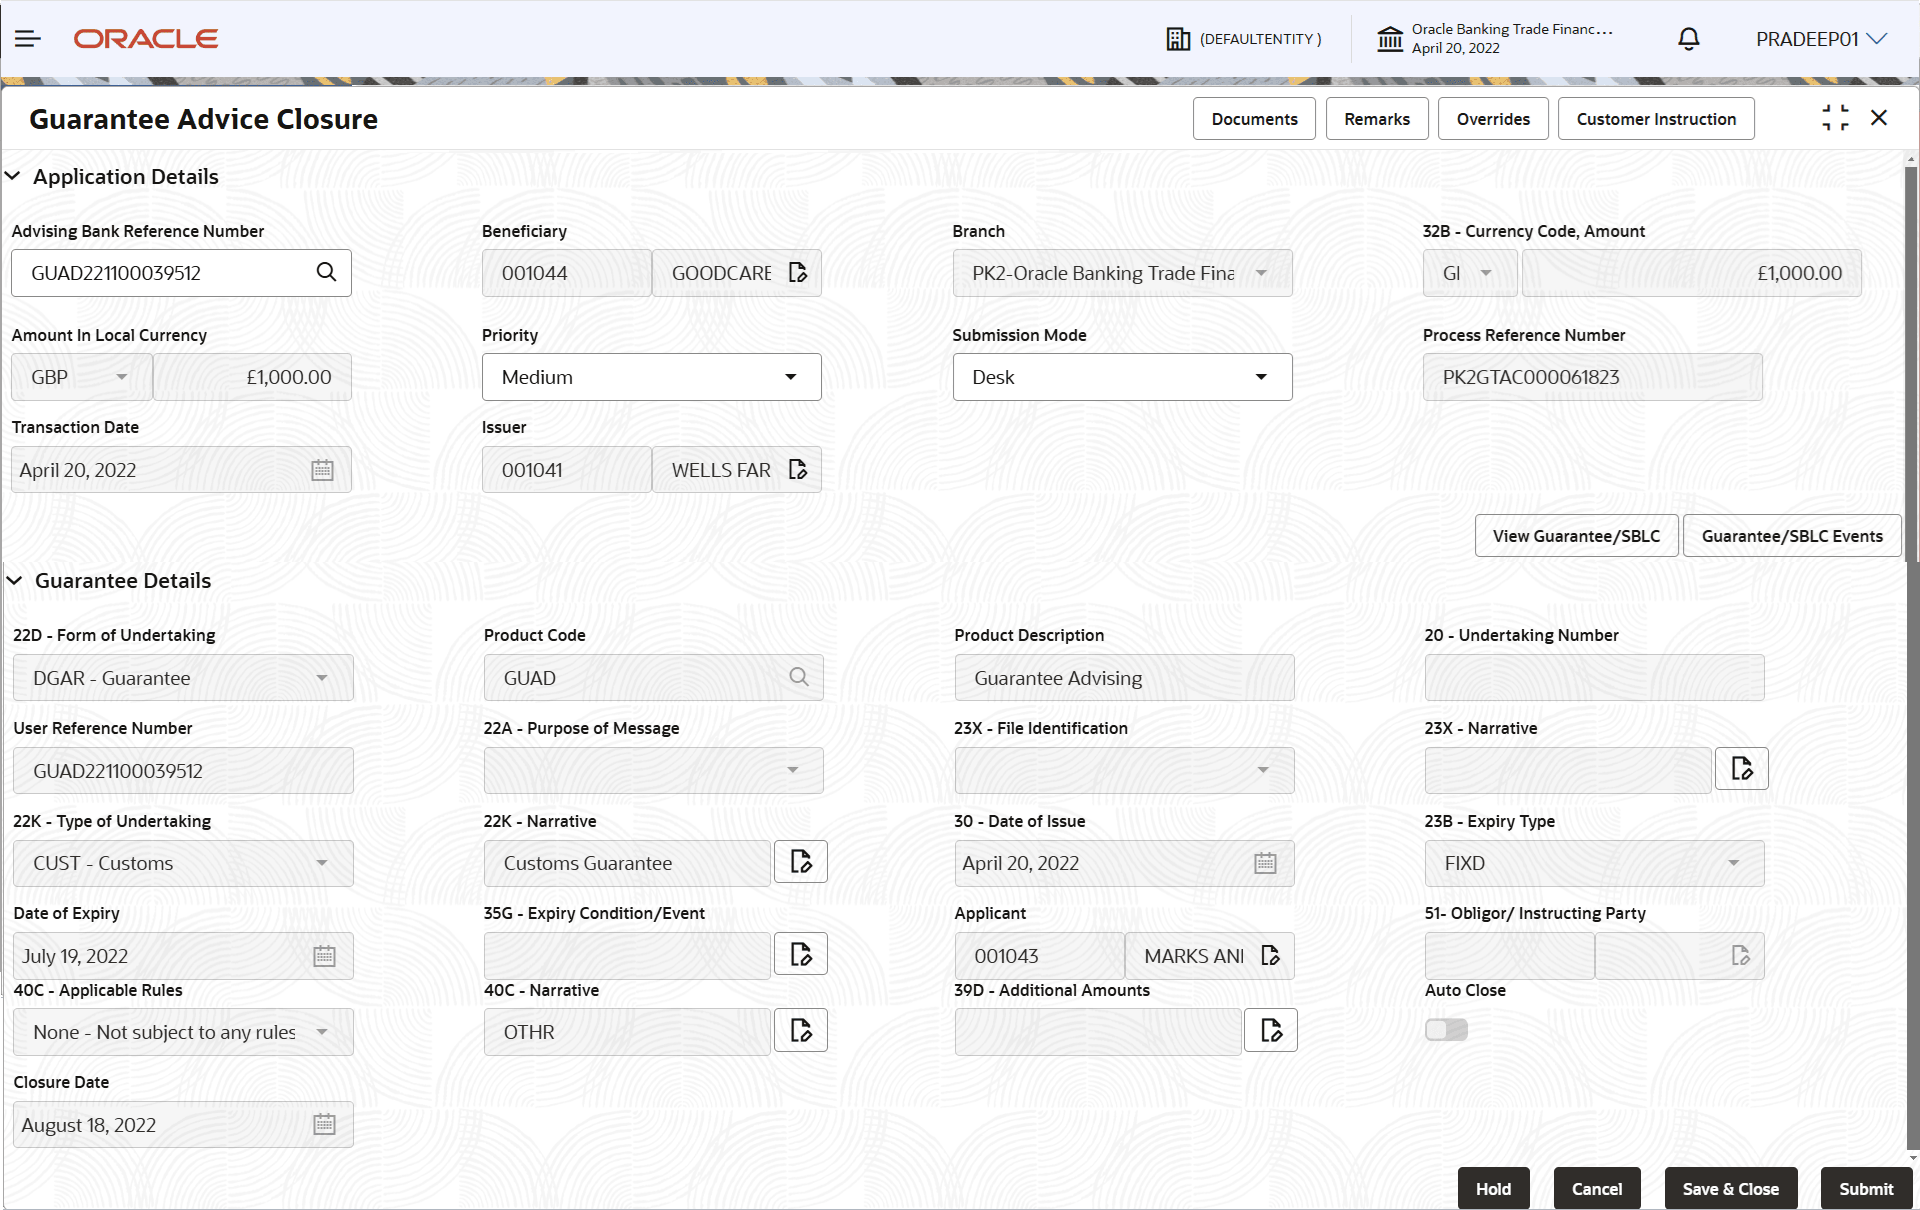
Task: Open the hamburger navigation menu
Action: pos(27,38)
